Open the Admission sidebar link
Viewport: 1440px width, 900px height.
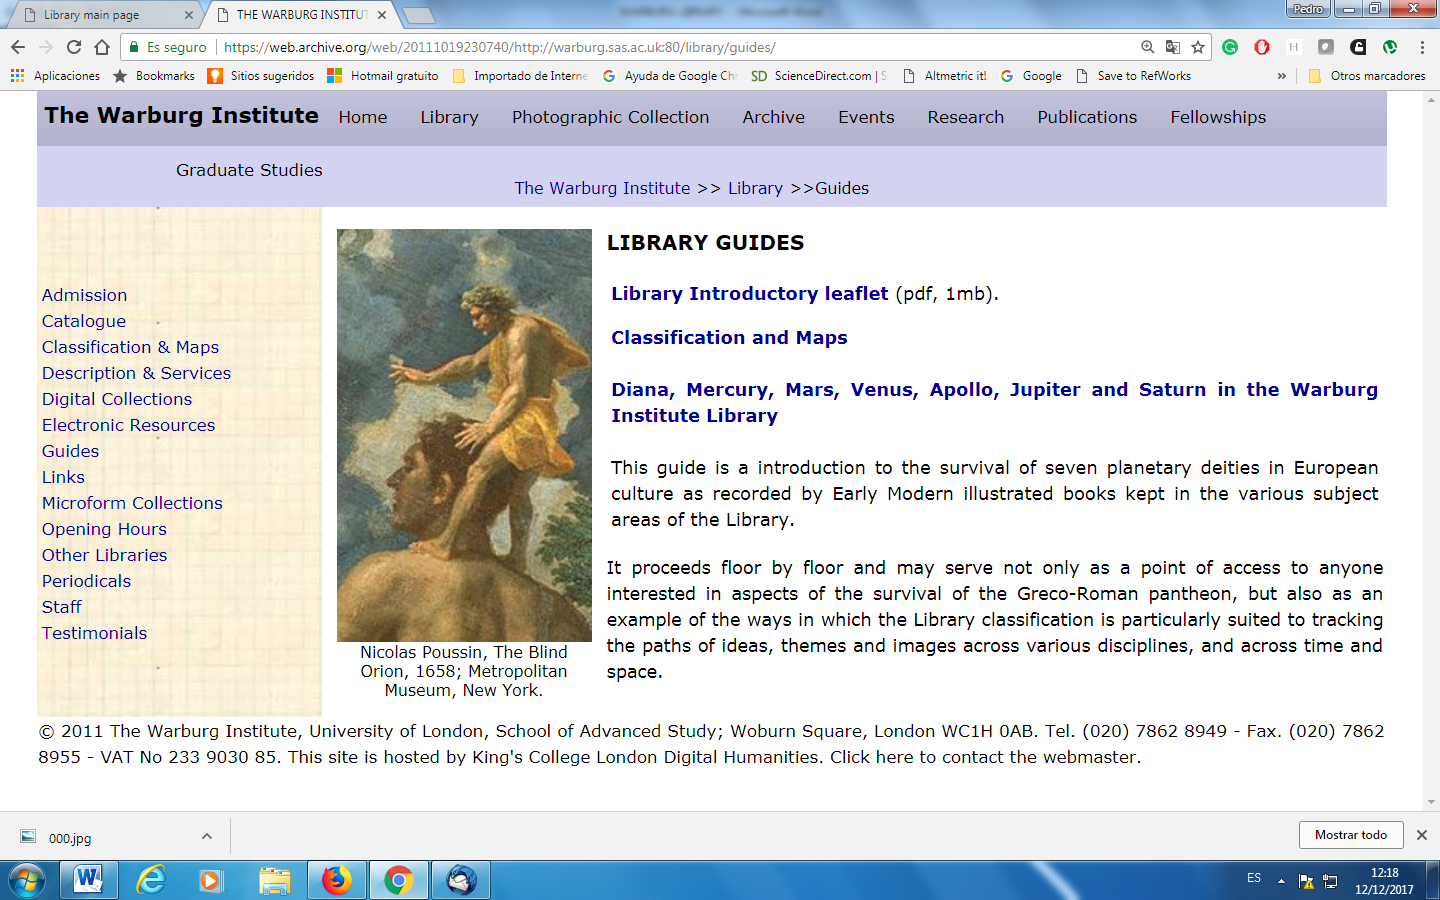[85, 295]
